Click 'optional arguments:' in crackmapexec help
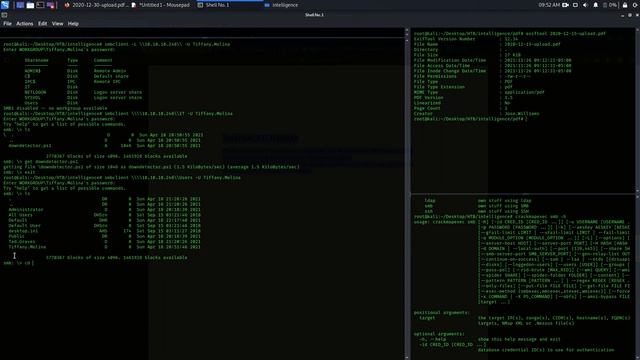The image size is (640, 360). click(439, 333)
